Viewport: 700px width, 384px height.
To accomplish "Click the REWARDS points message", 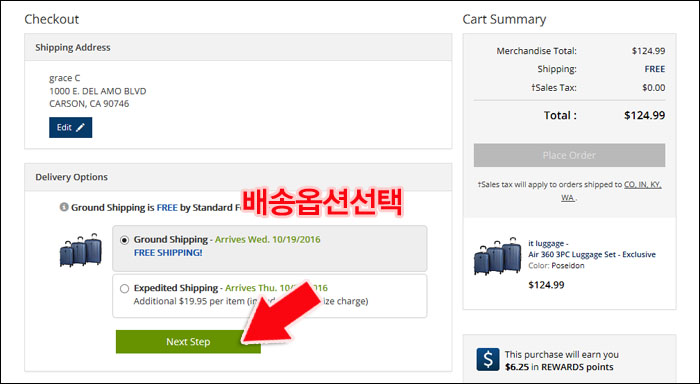I will [562, 361].
